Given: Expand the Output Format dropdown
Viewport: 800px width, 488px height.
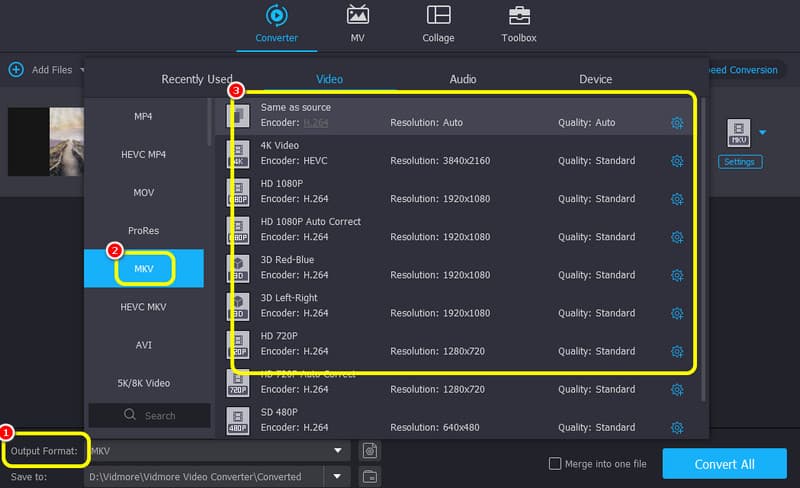Looking at the screenshot, I should click(338, 451).
